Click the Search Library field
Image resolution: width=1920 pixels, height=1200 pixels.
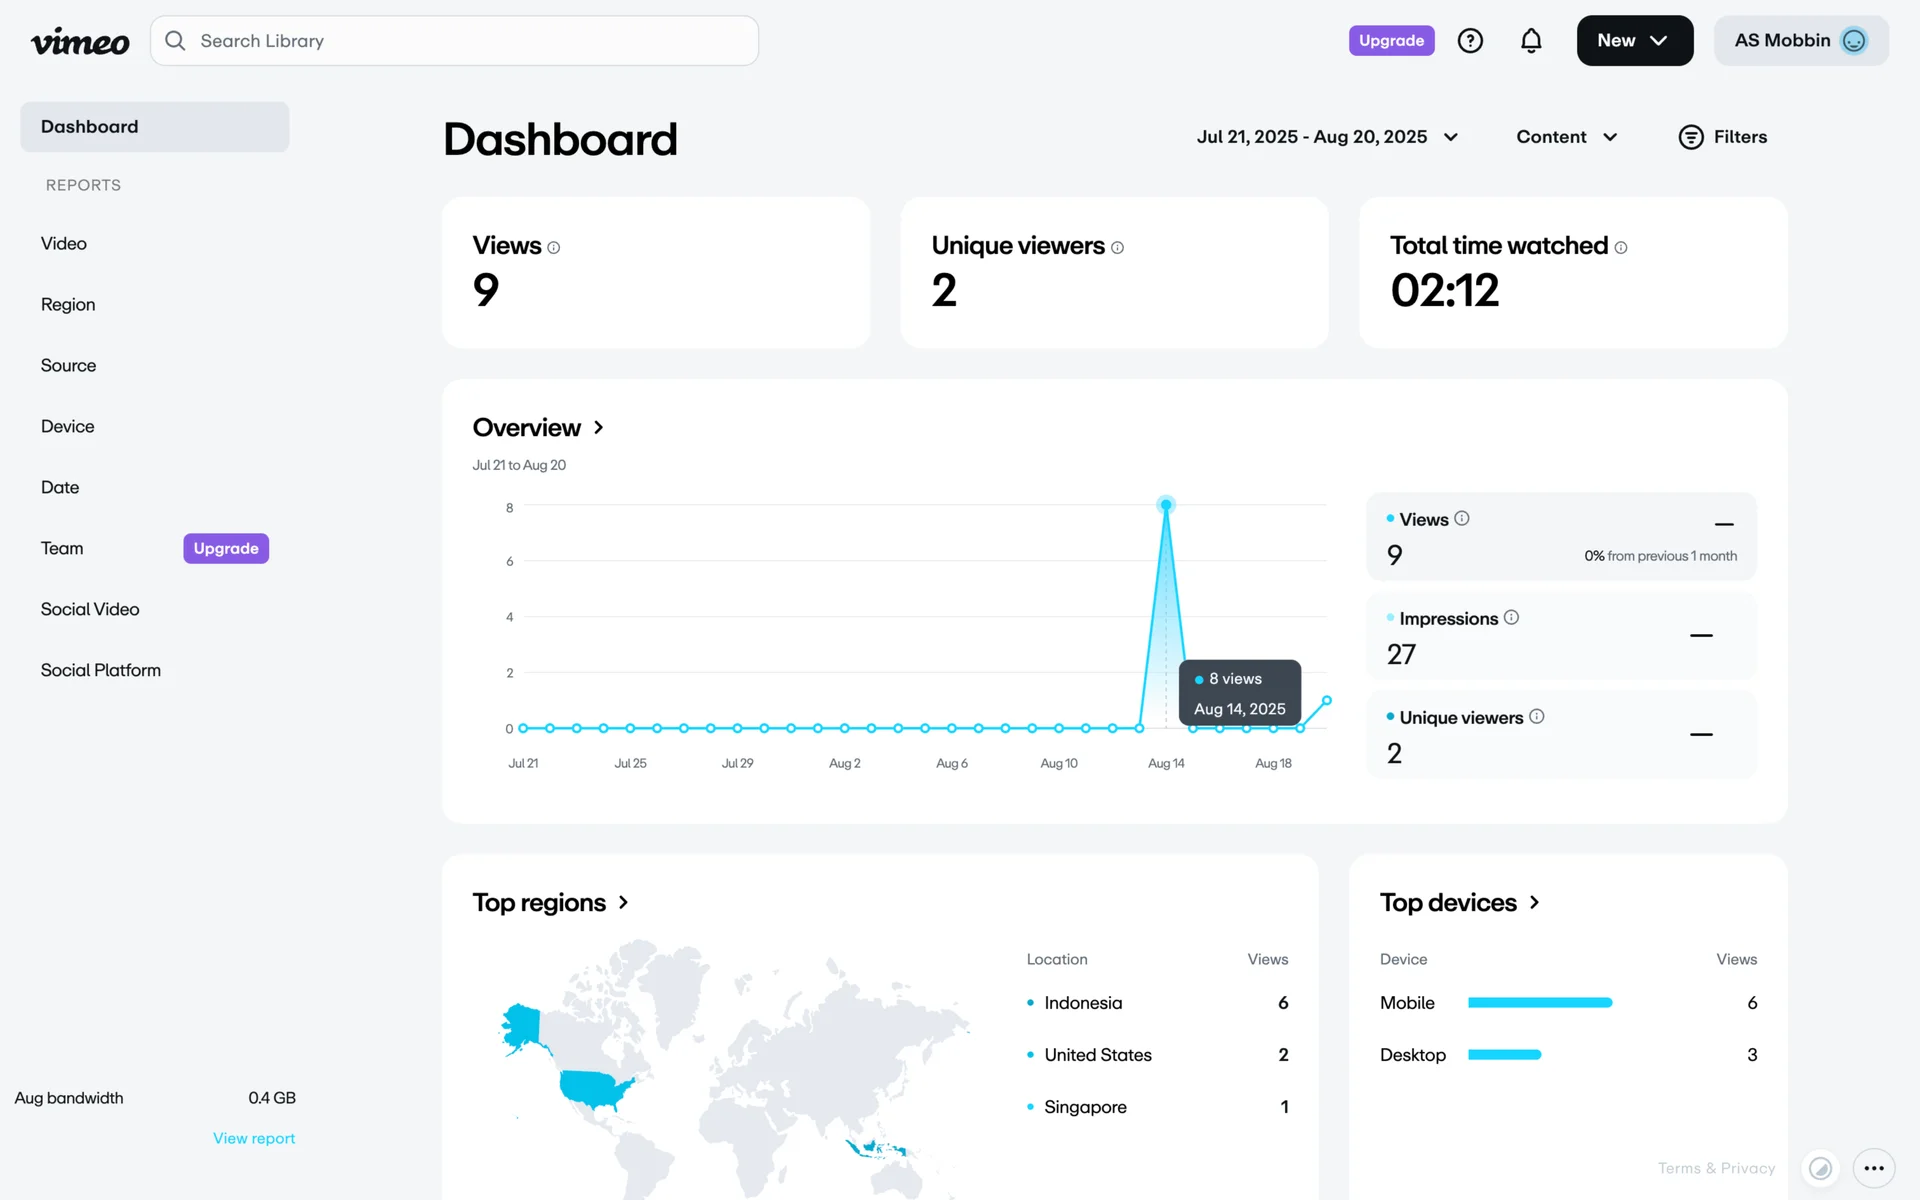[x=455, y=41]
